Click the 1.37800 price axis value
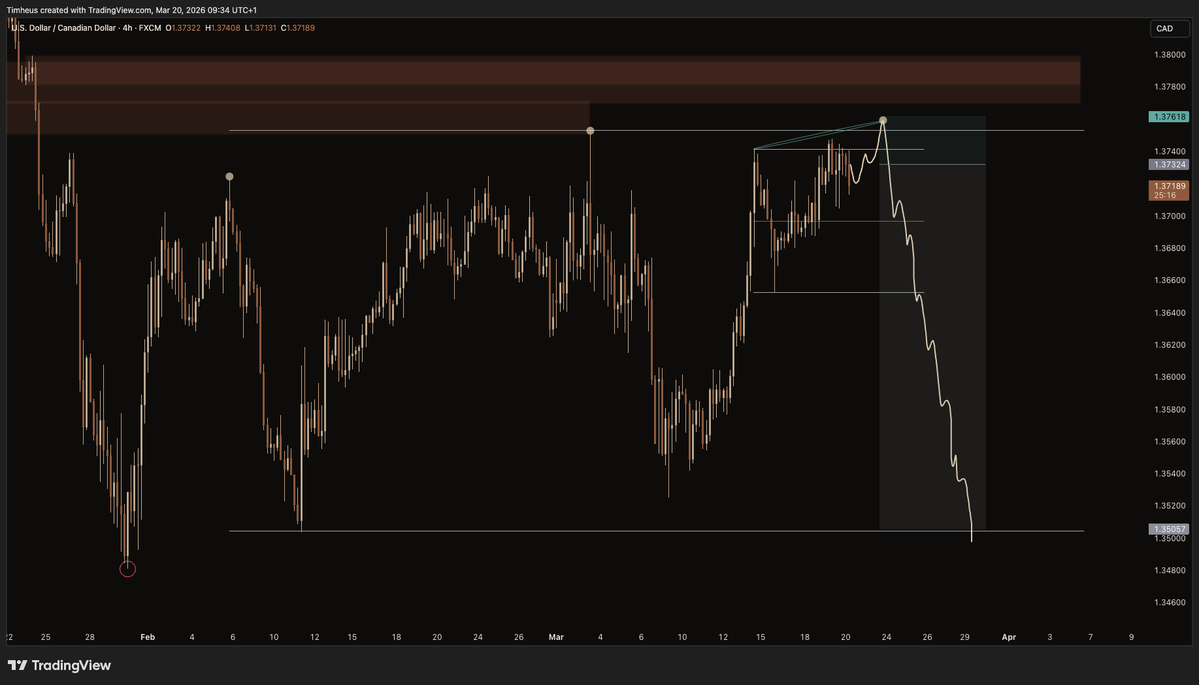 pyautogui.click(x=1170, y=86)
